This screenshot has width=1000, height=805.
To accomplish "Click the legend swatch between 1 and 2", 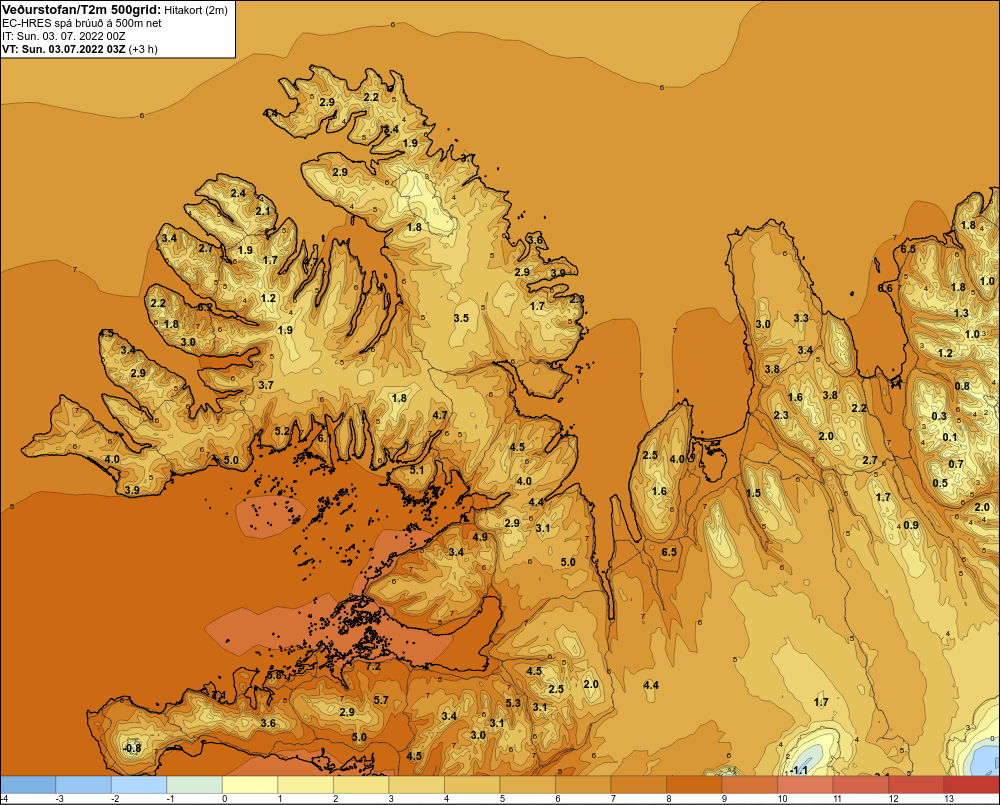I will (305, 784).
